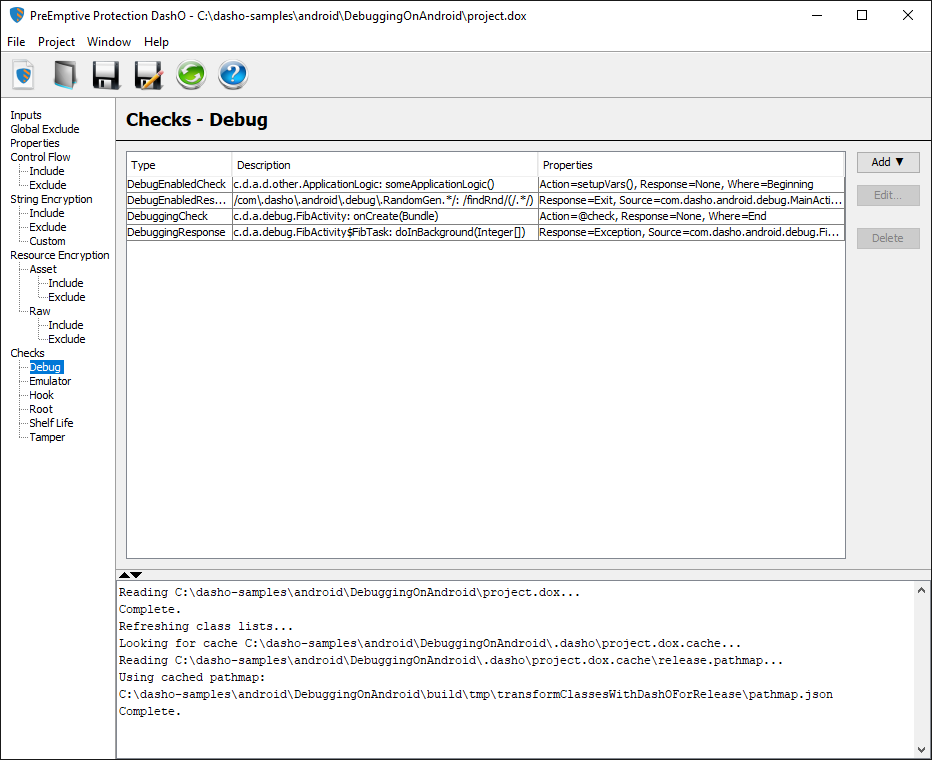Open the Project menu

56,42
